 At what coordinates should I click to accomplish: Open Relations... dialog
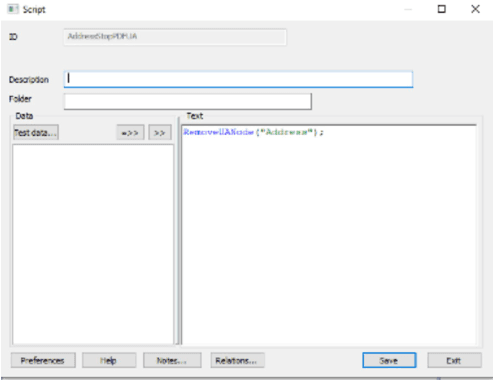point(237,360)
